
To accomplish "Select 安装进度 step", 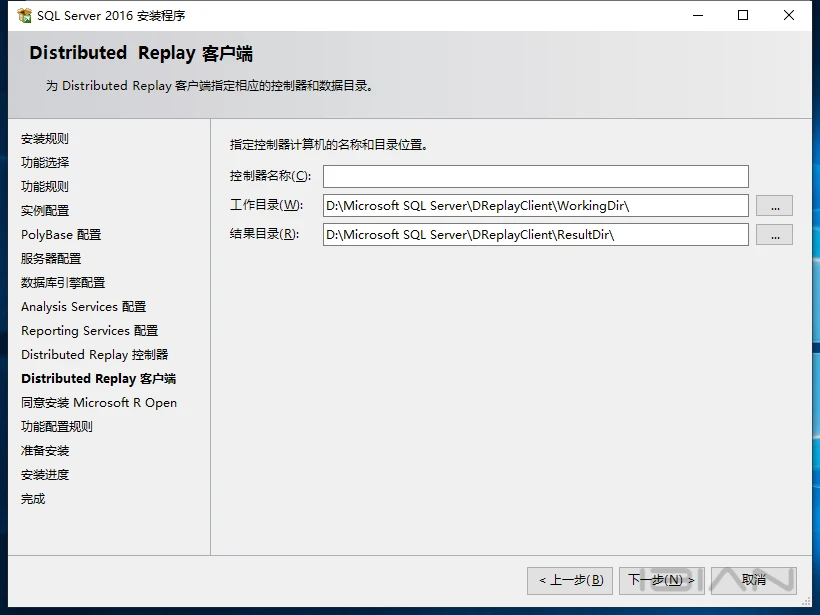I will click(x=45, y=475).
